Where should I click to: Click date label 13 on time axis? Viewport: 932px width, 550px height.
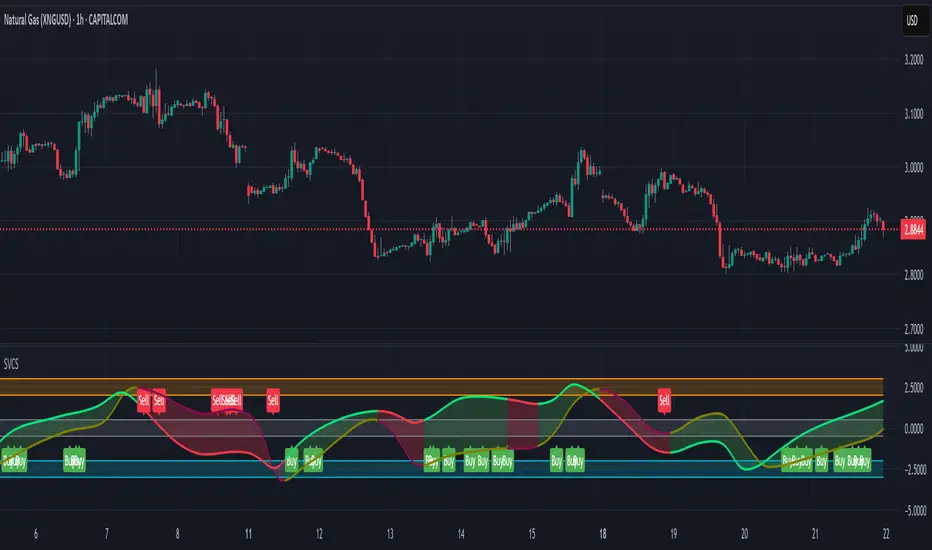390,534
